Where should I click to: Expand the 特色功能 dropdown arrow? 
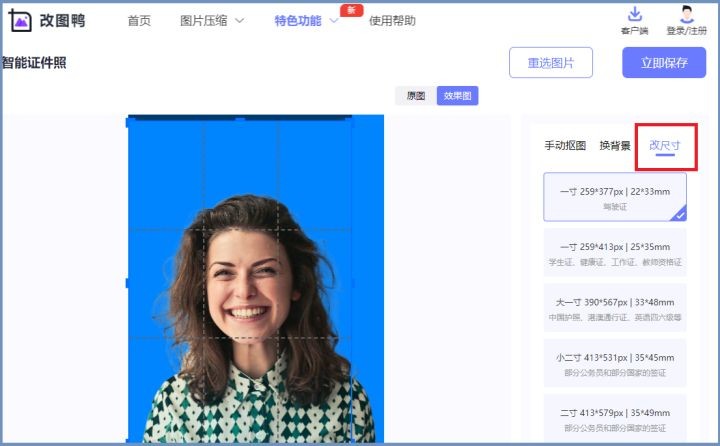[x=334, y=21]
